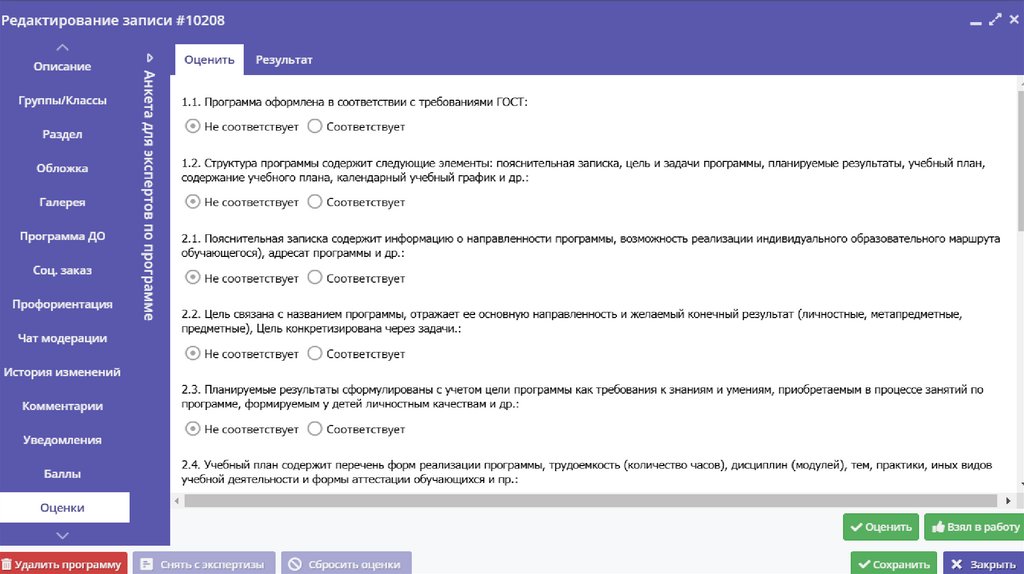Open the Уведомления section

pos(63,440)
